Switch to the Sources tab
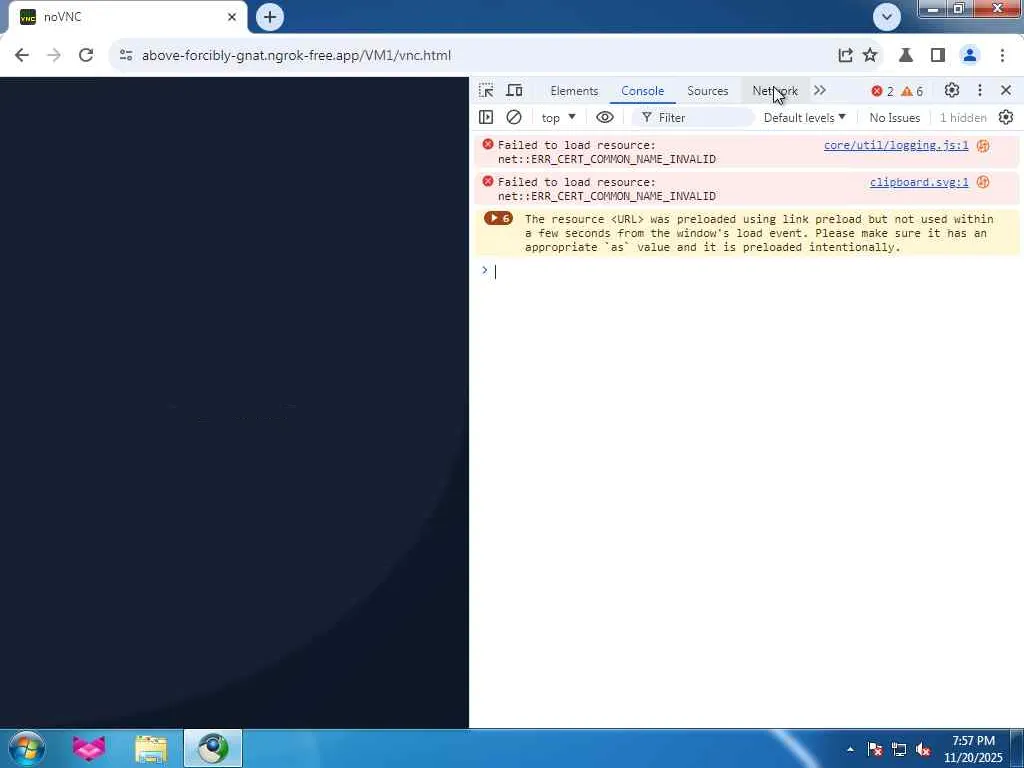1024x768 pixels. 707,91
